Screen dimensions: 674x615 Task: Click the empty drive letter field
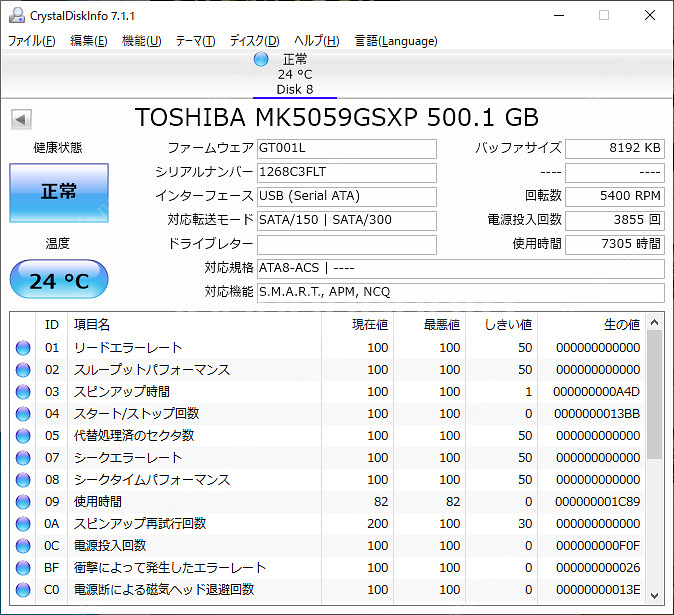click(347, 245)
